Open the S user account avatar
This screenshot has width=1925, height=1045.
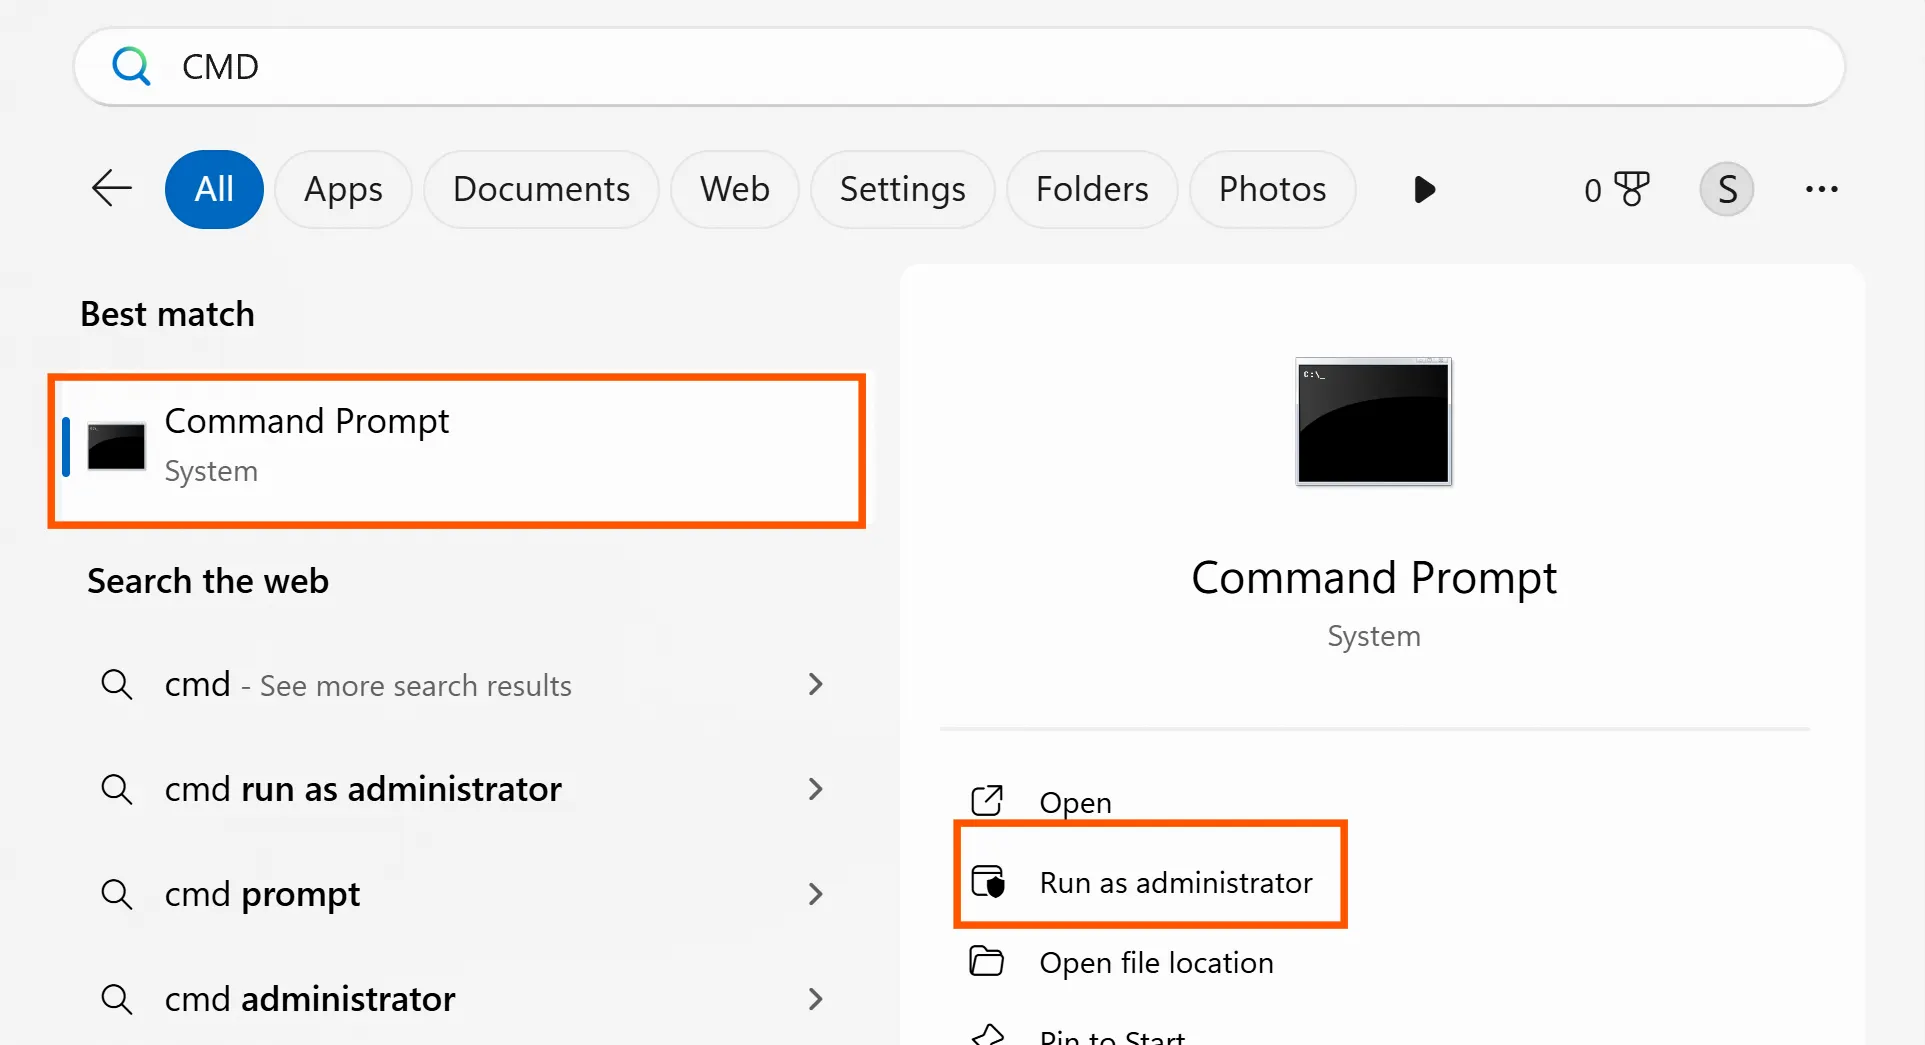(1727, 189)
